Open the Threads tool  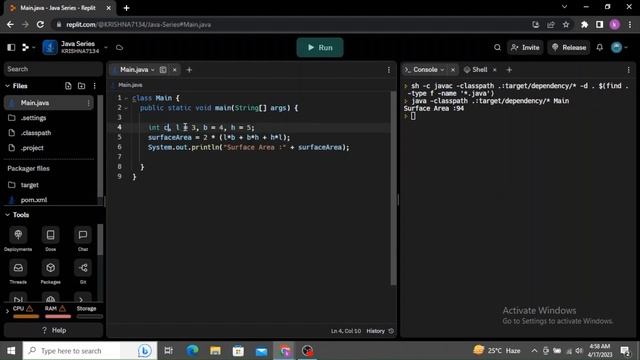coord(18,272)
